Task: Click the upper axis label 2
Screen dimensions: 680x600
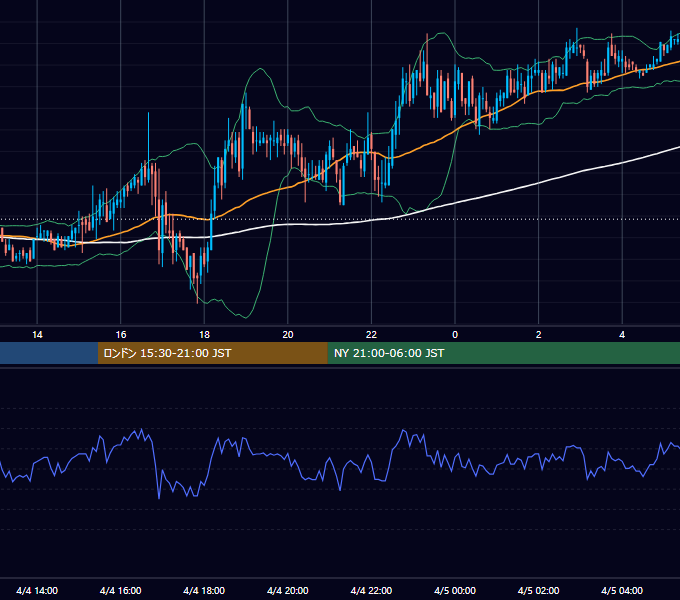Action: click(x=539, y=335)
